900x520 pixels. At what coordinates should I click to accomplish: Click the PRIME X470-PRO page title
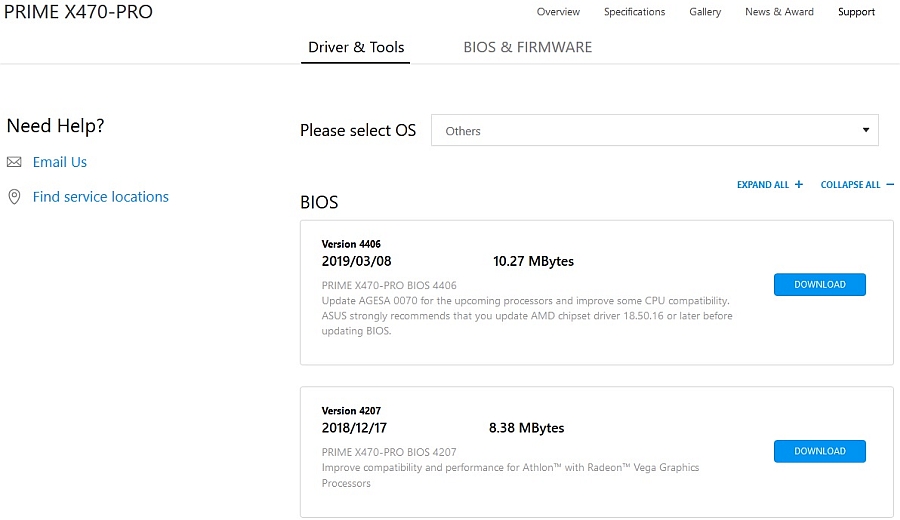pos(79,11)
